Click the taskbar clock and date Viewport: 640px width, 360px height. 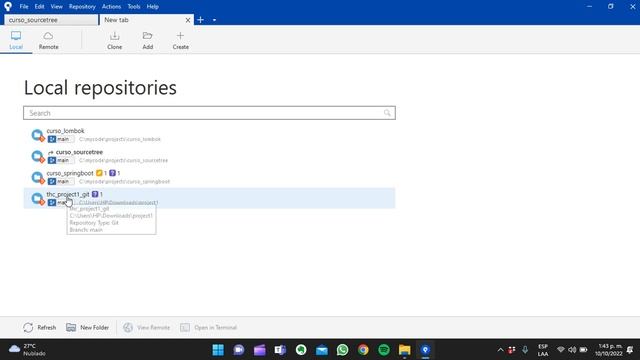(x=609, y=350)
